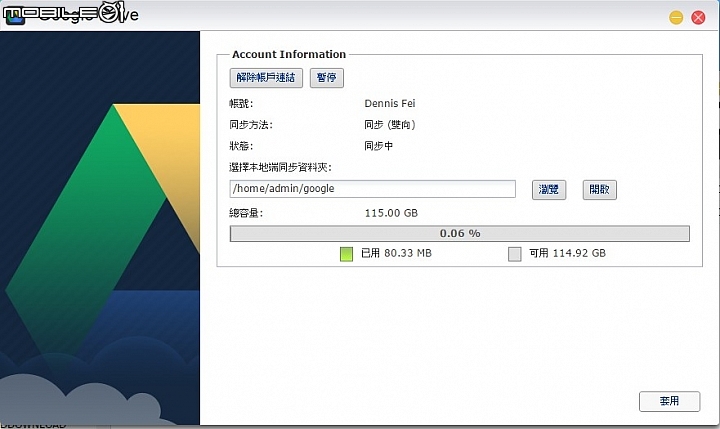Click the Account Information group title
720x429 pixels.
click(289, 54)
